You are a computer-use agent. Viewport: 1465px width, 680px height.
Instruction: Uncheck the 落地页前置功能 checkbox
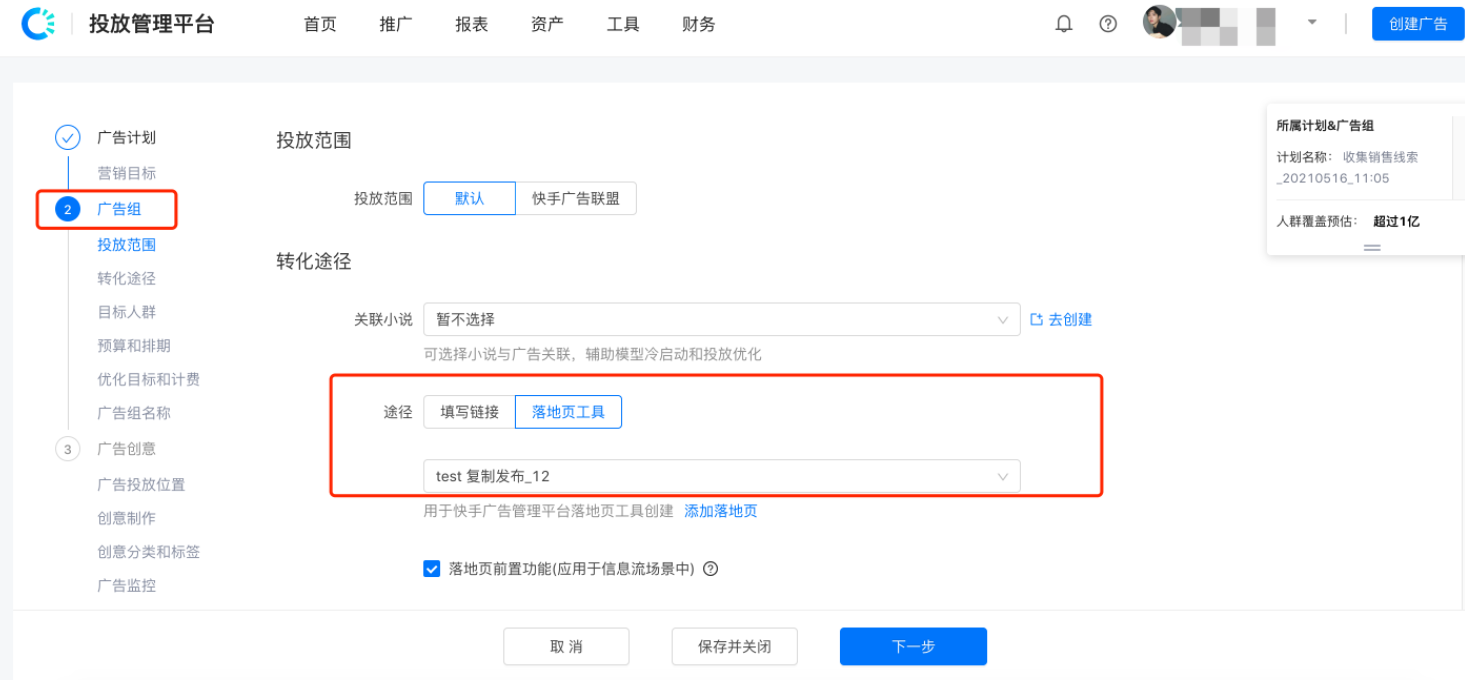click(x=431, y=568)
